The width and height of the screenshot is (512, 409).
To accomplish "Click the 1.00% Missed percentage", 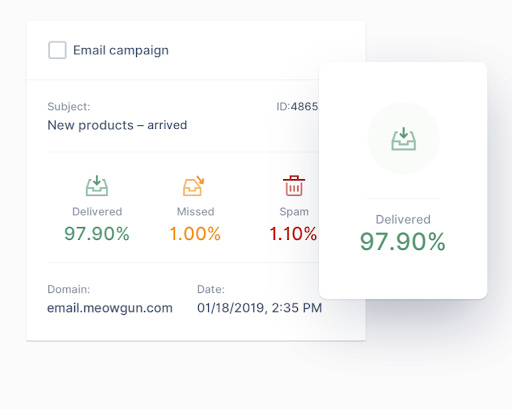I will 195,233.
